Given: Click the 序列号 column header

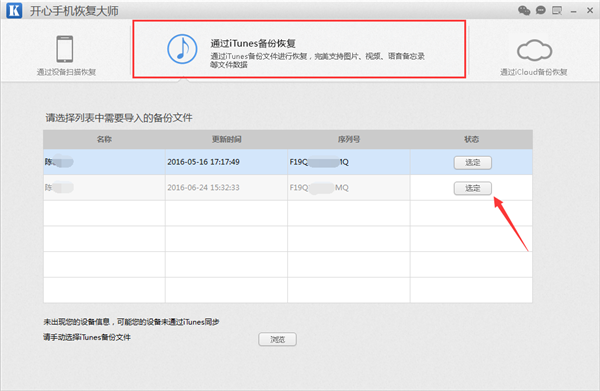Looking at the screenshot, I should (x=349, y=139).
